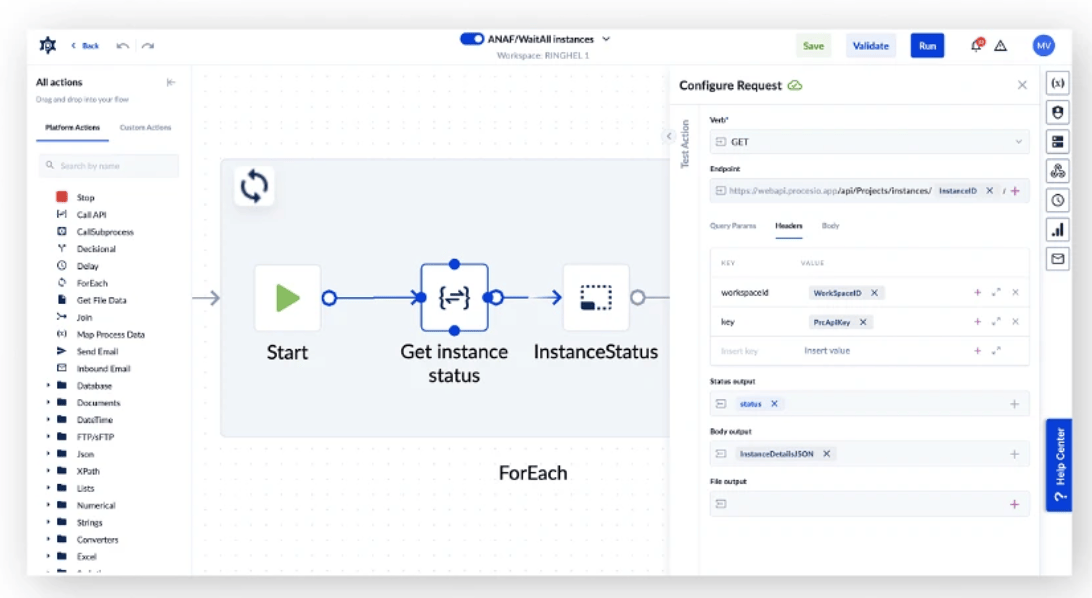Switch to Custom Actions tab
Screen dimensions: 1092x598
145,128
